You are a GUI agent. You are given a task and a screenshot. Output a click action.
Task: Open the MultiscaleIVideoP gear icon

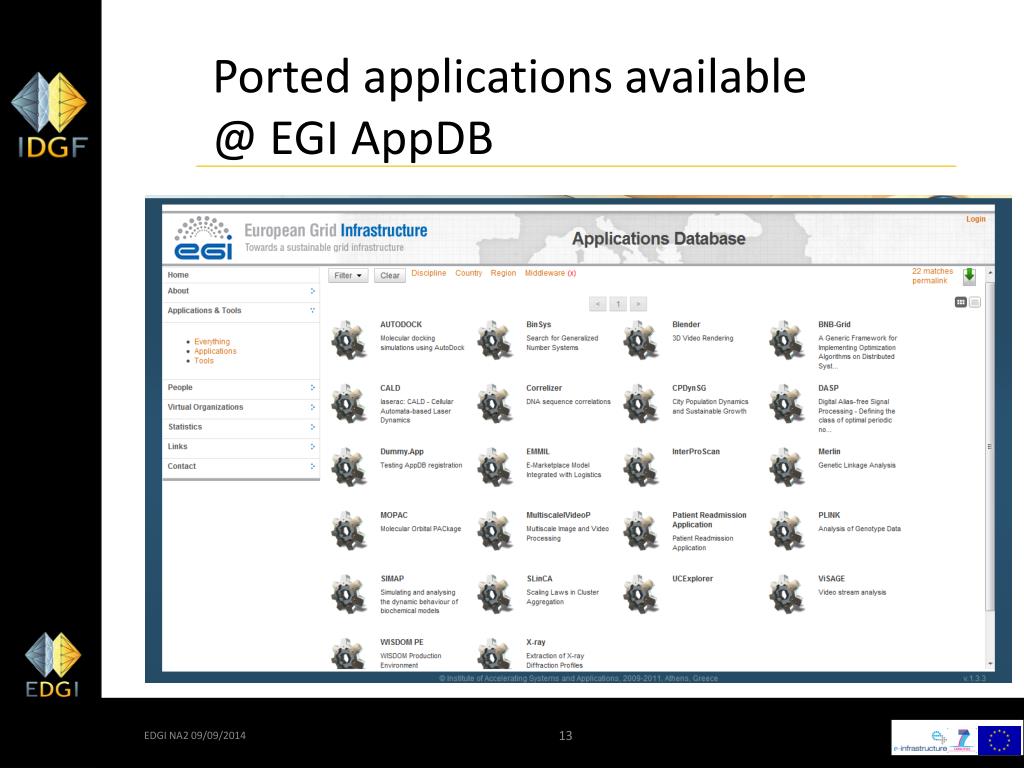495,531
